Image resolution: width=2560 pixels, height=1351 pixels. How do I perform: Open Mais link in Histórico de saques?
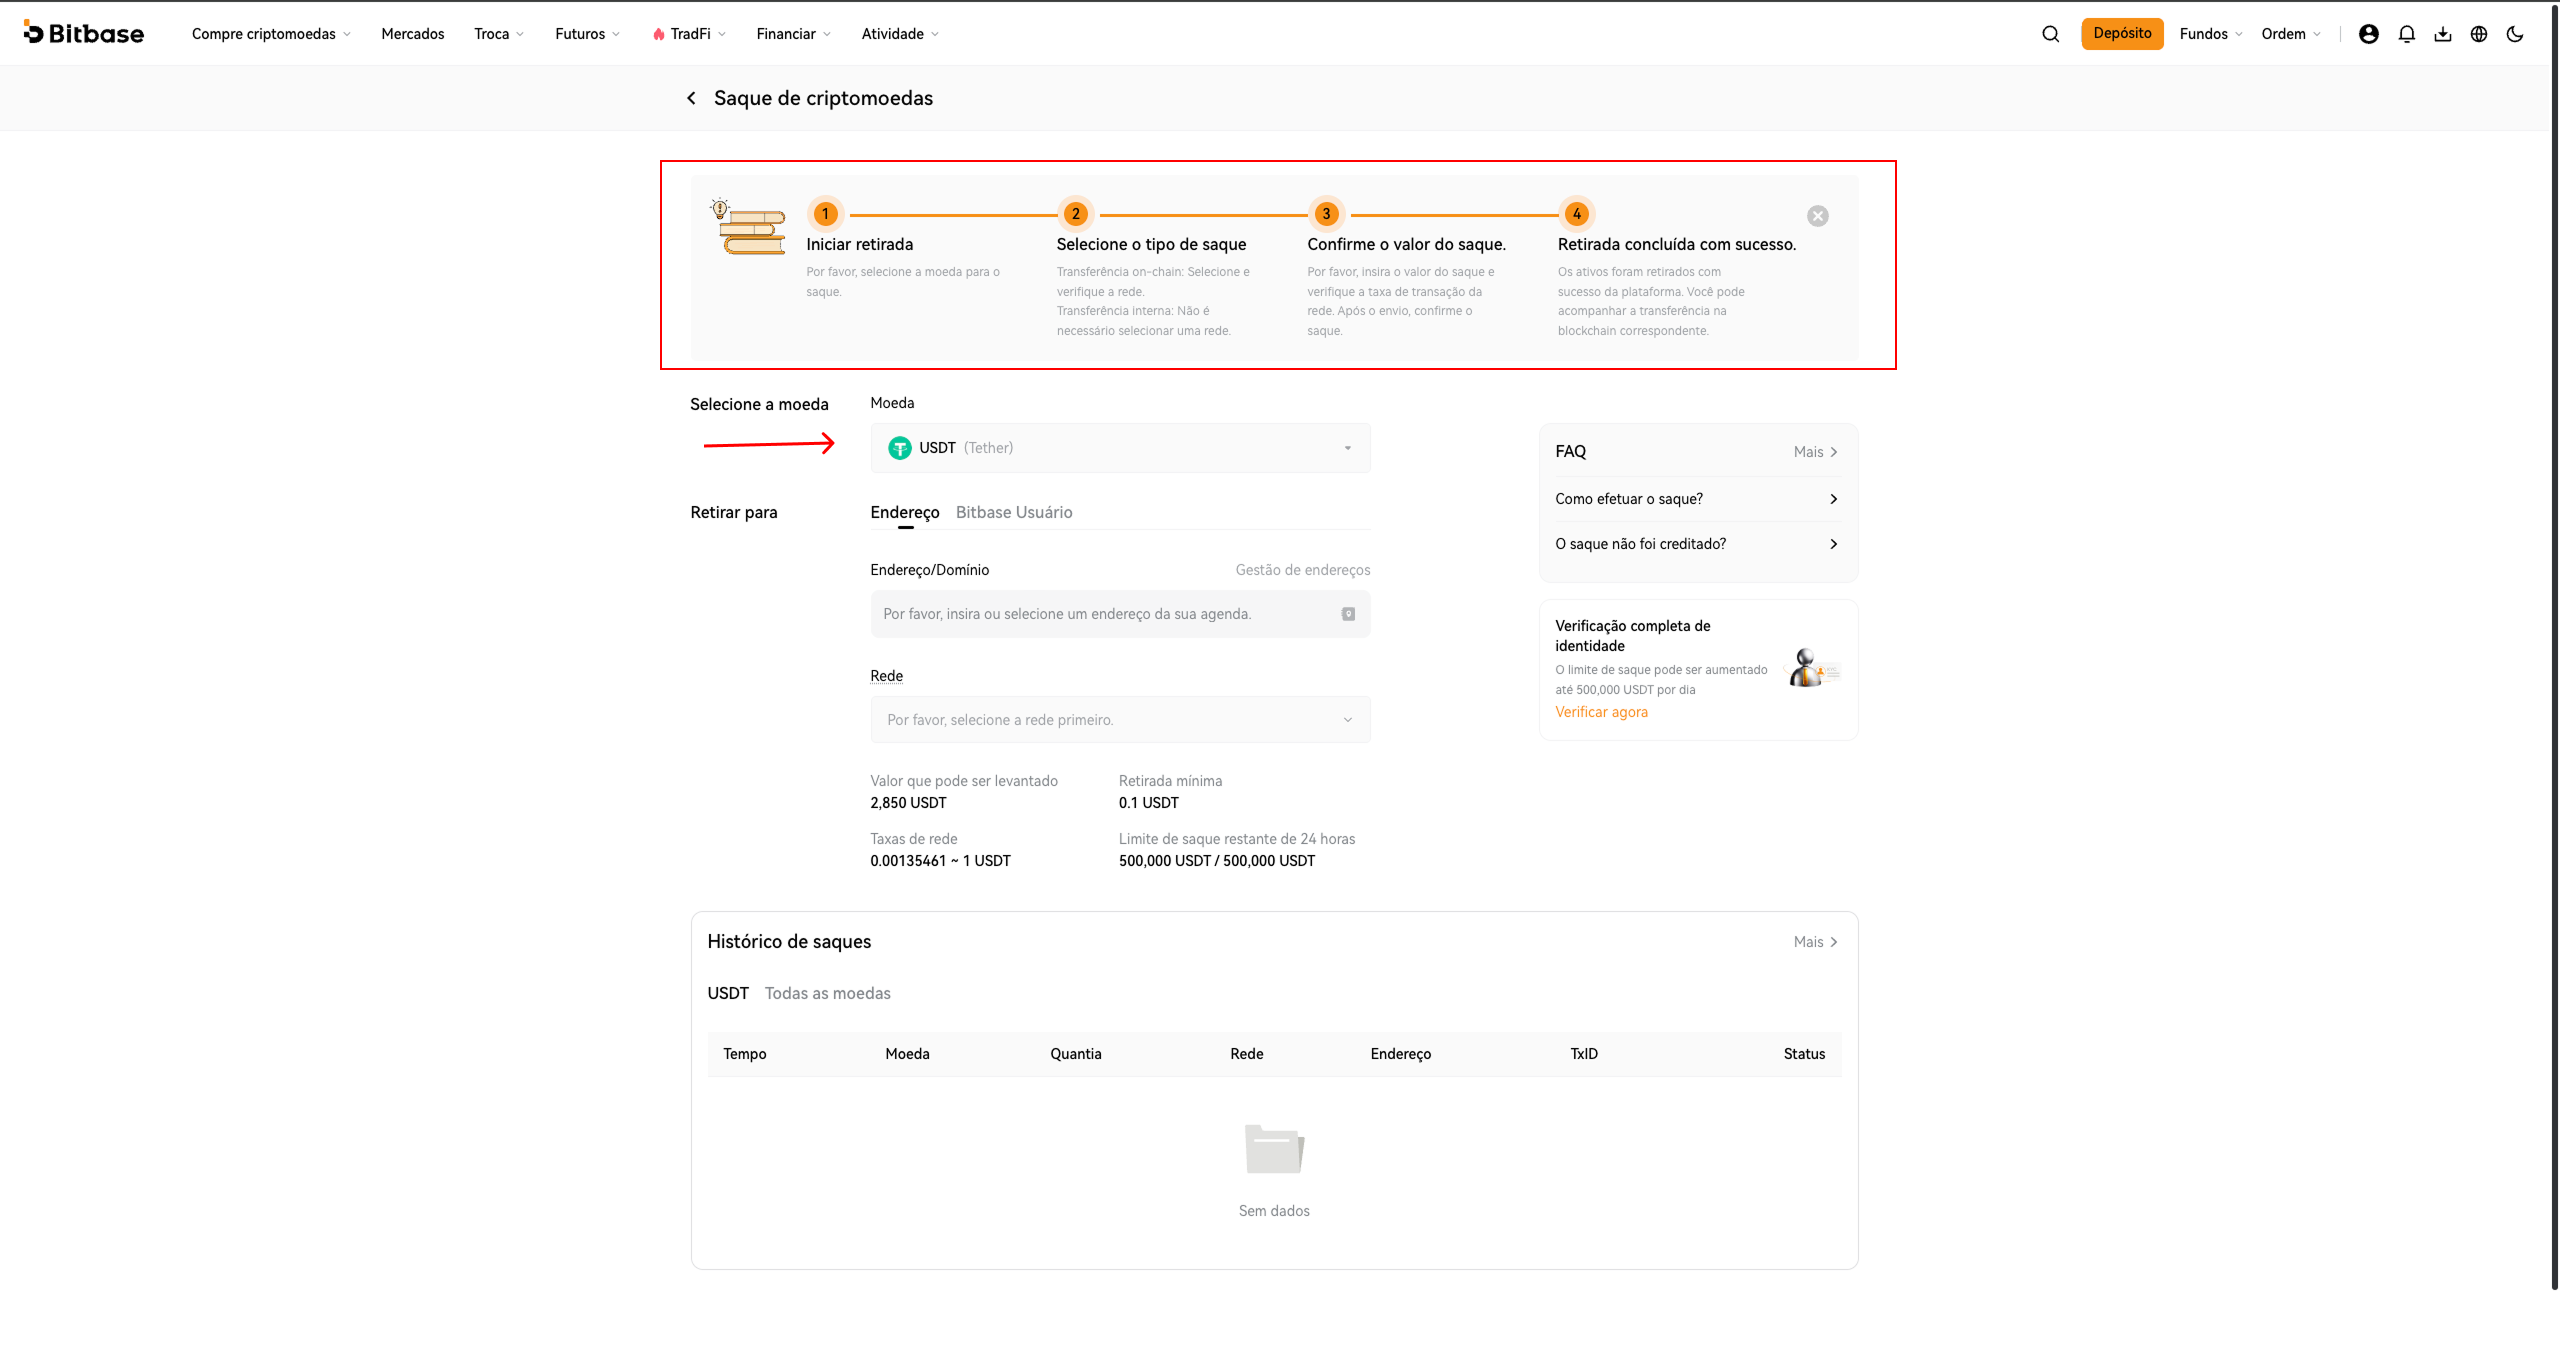[1816, 942]
